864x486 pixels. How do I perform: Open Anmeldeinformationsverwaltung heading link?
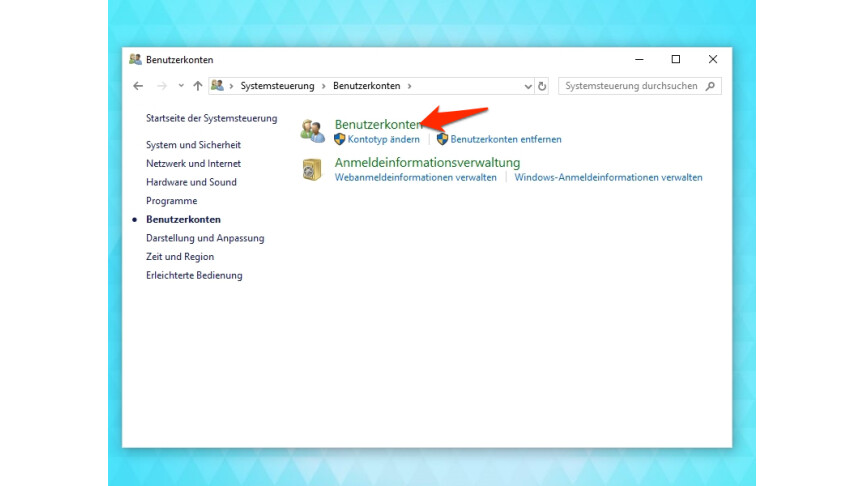(x=428, y=163)
